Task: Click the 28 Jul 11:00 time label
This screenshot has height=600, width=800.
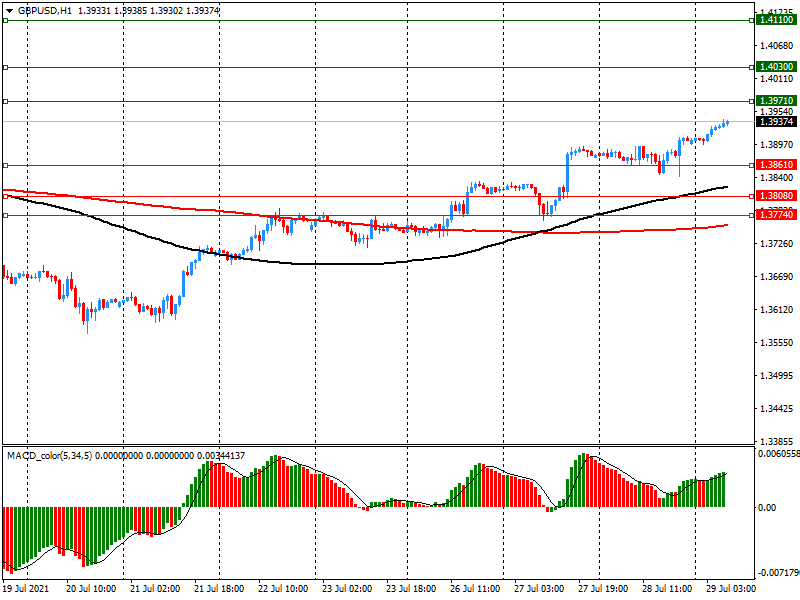Action: pyautogui.click(x=667, y=589)
